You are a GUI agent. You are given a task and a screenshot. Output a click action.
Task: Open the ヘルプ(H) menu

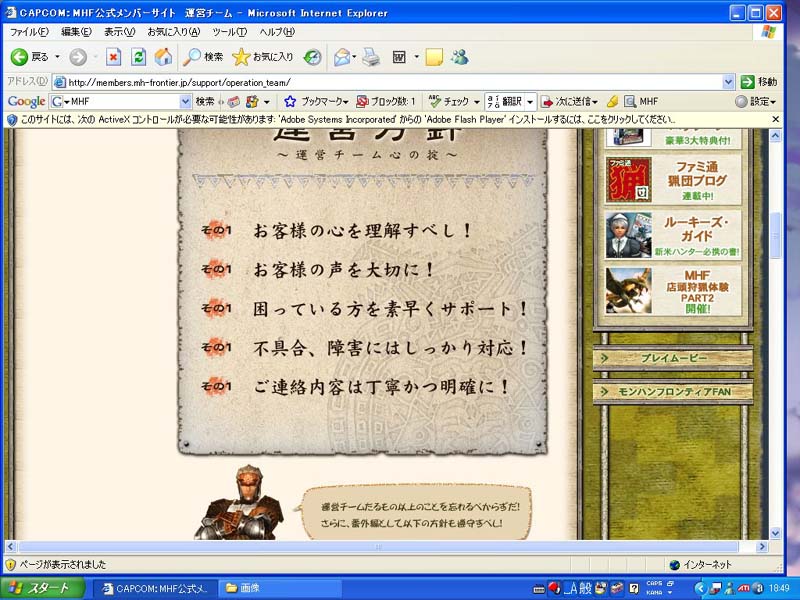click(x=277, y=32)
